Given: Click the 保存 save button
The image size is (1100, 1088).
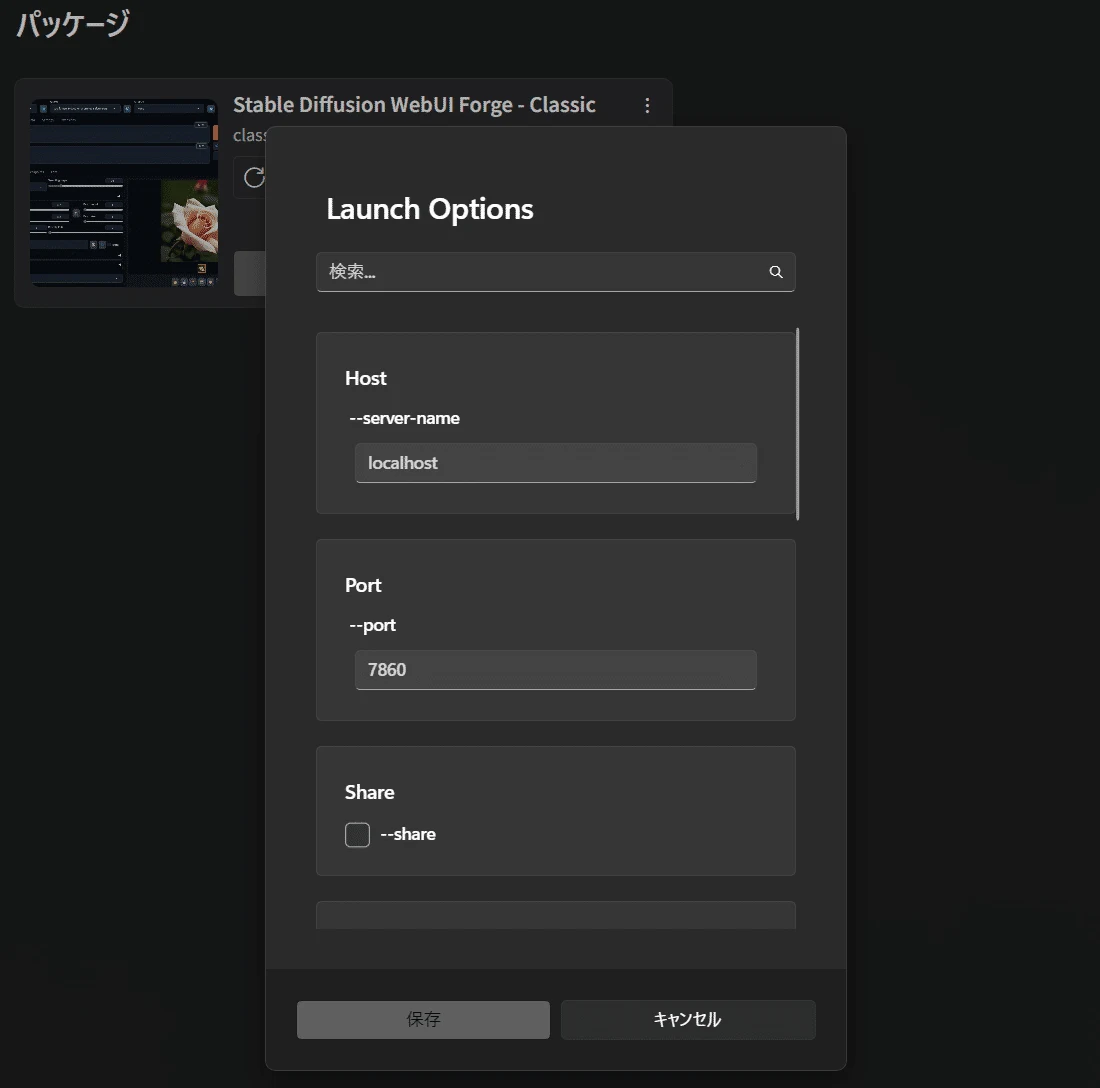Looking at the screenshot, I should [423, 1019].
